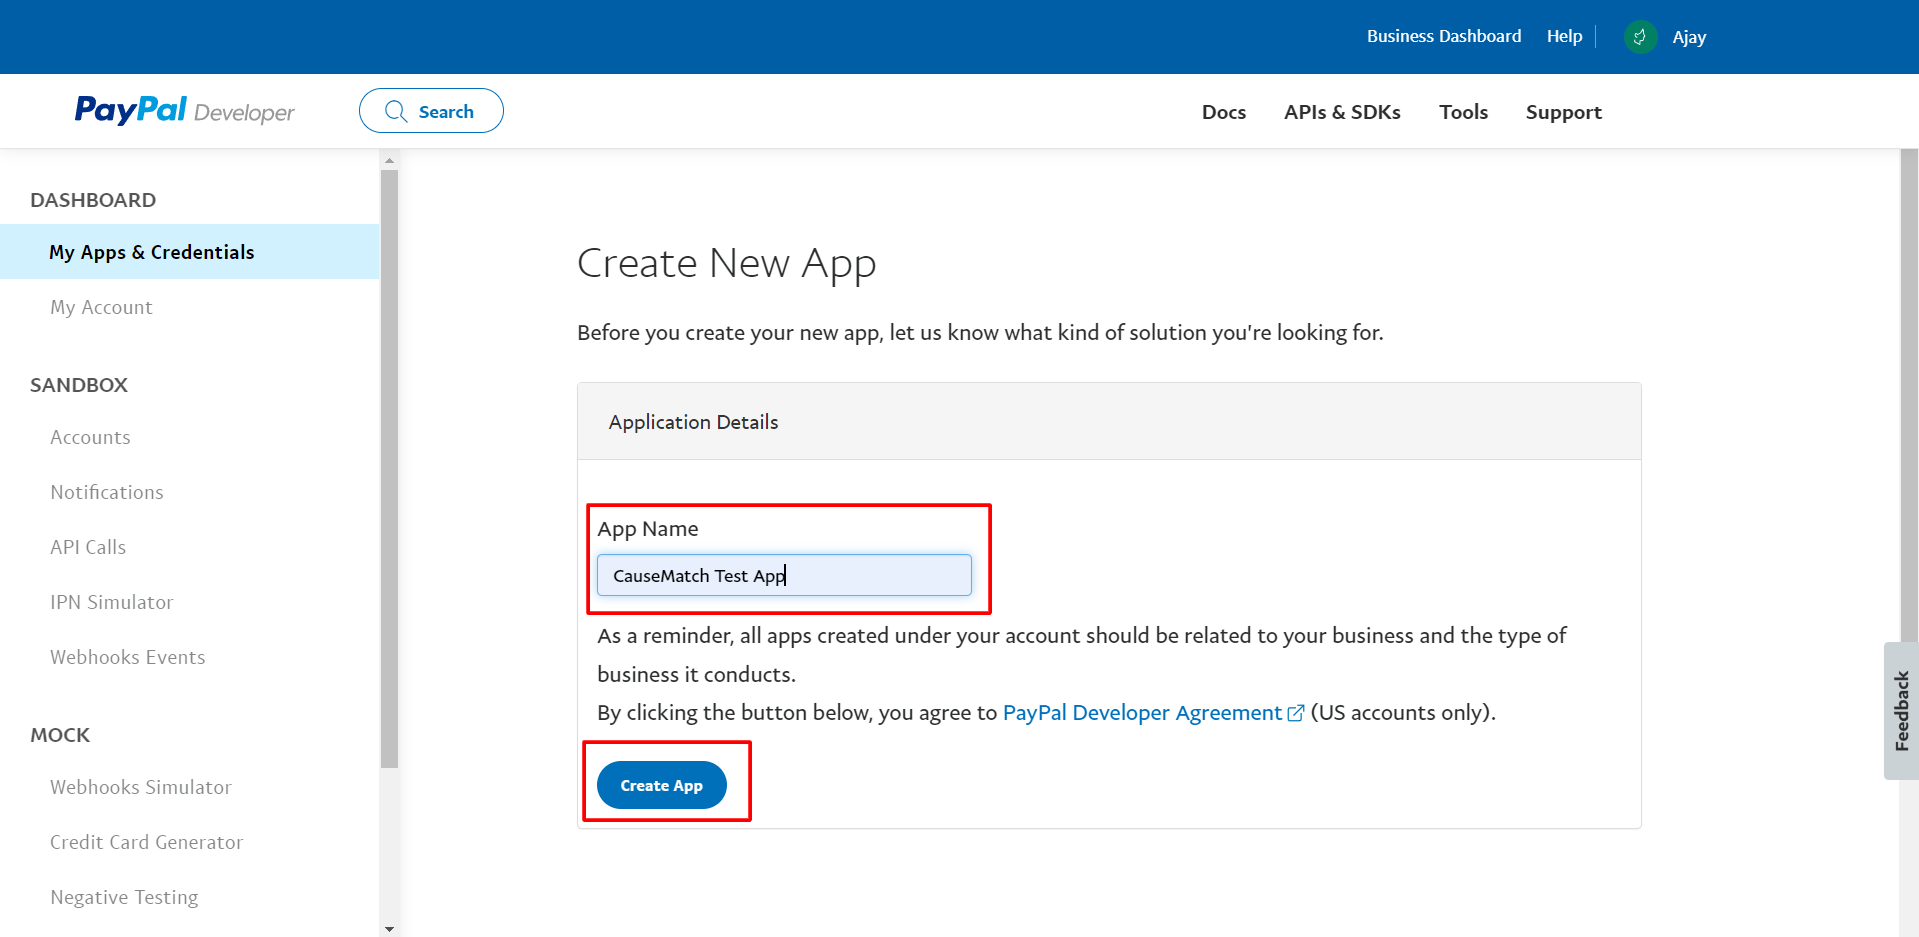Click the sidebar scrollbar thumb
Screen dimensions: 1919x937
point(389,468)
